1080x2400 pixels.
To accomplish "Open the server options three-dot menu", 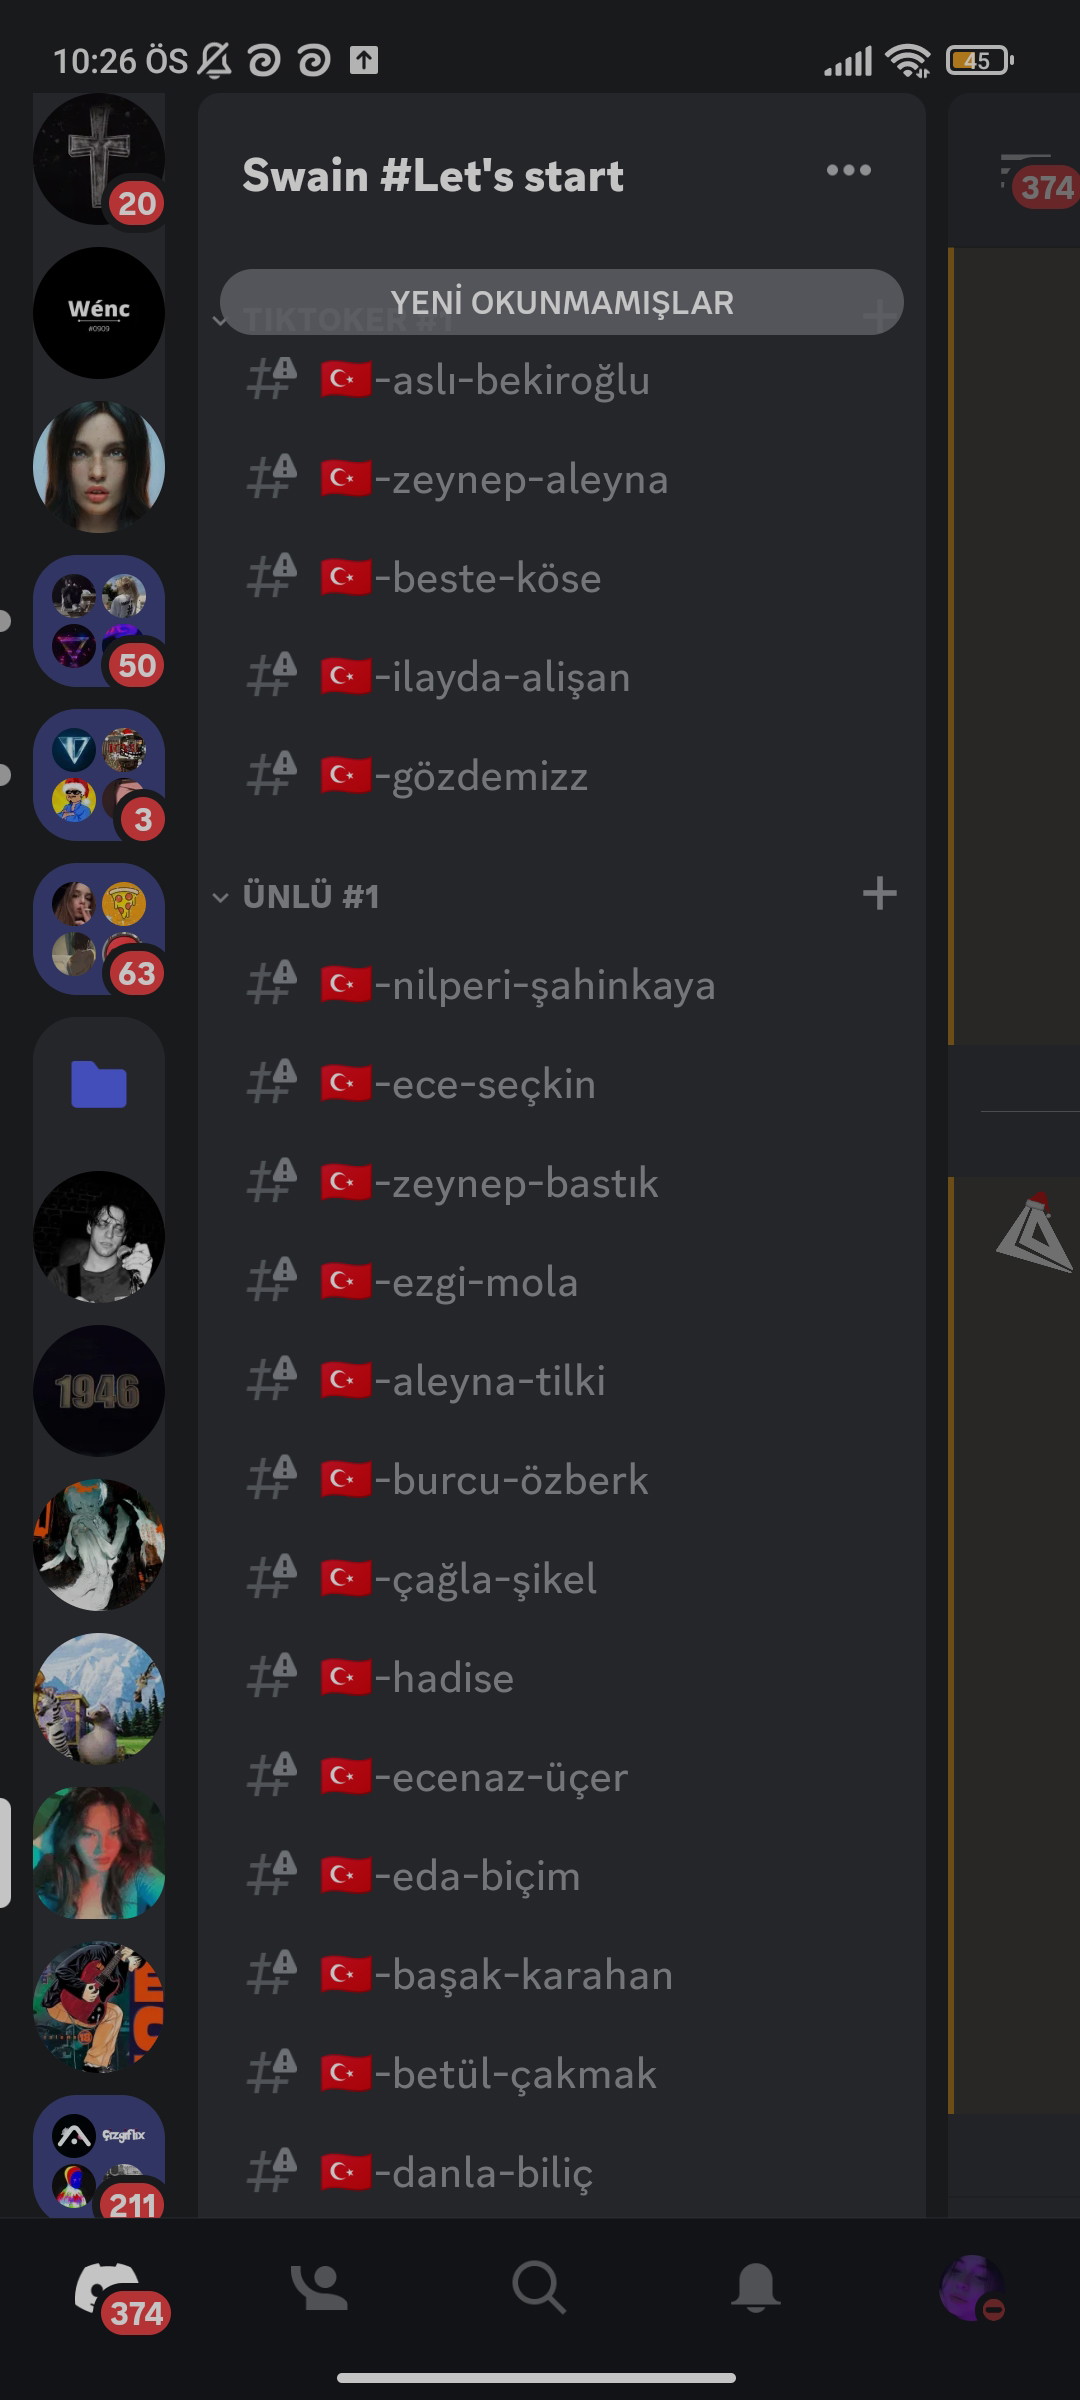I will [x=848, y=171].
